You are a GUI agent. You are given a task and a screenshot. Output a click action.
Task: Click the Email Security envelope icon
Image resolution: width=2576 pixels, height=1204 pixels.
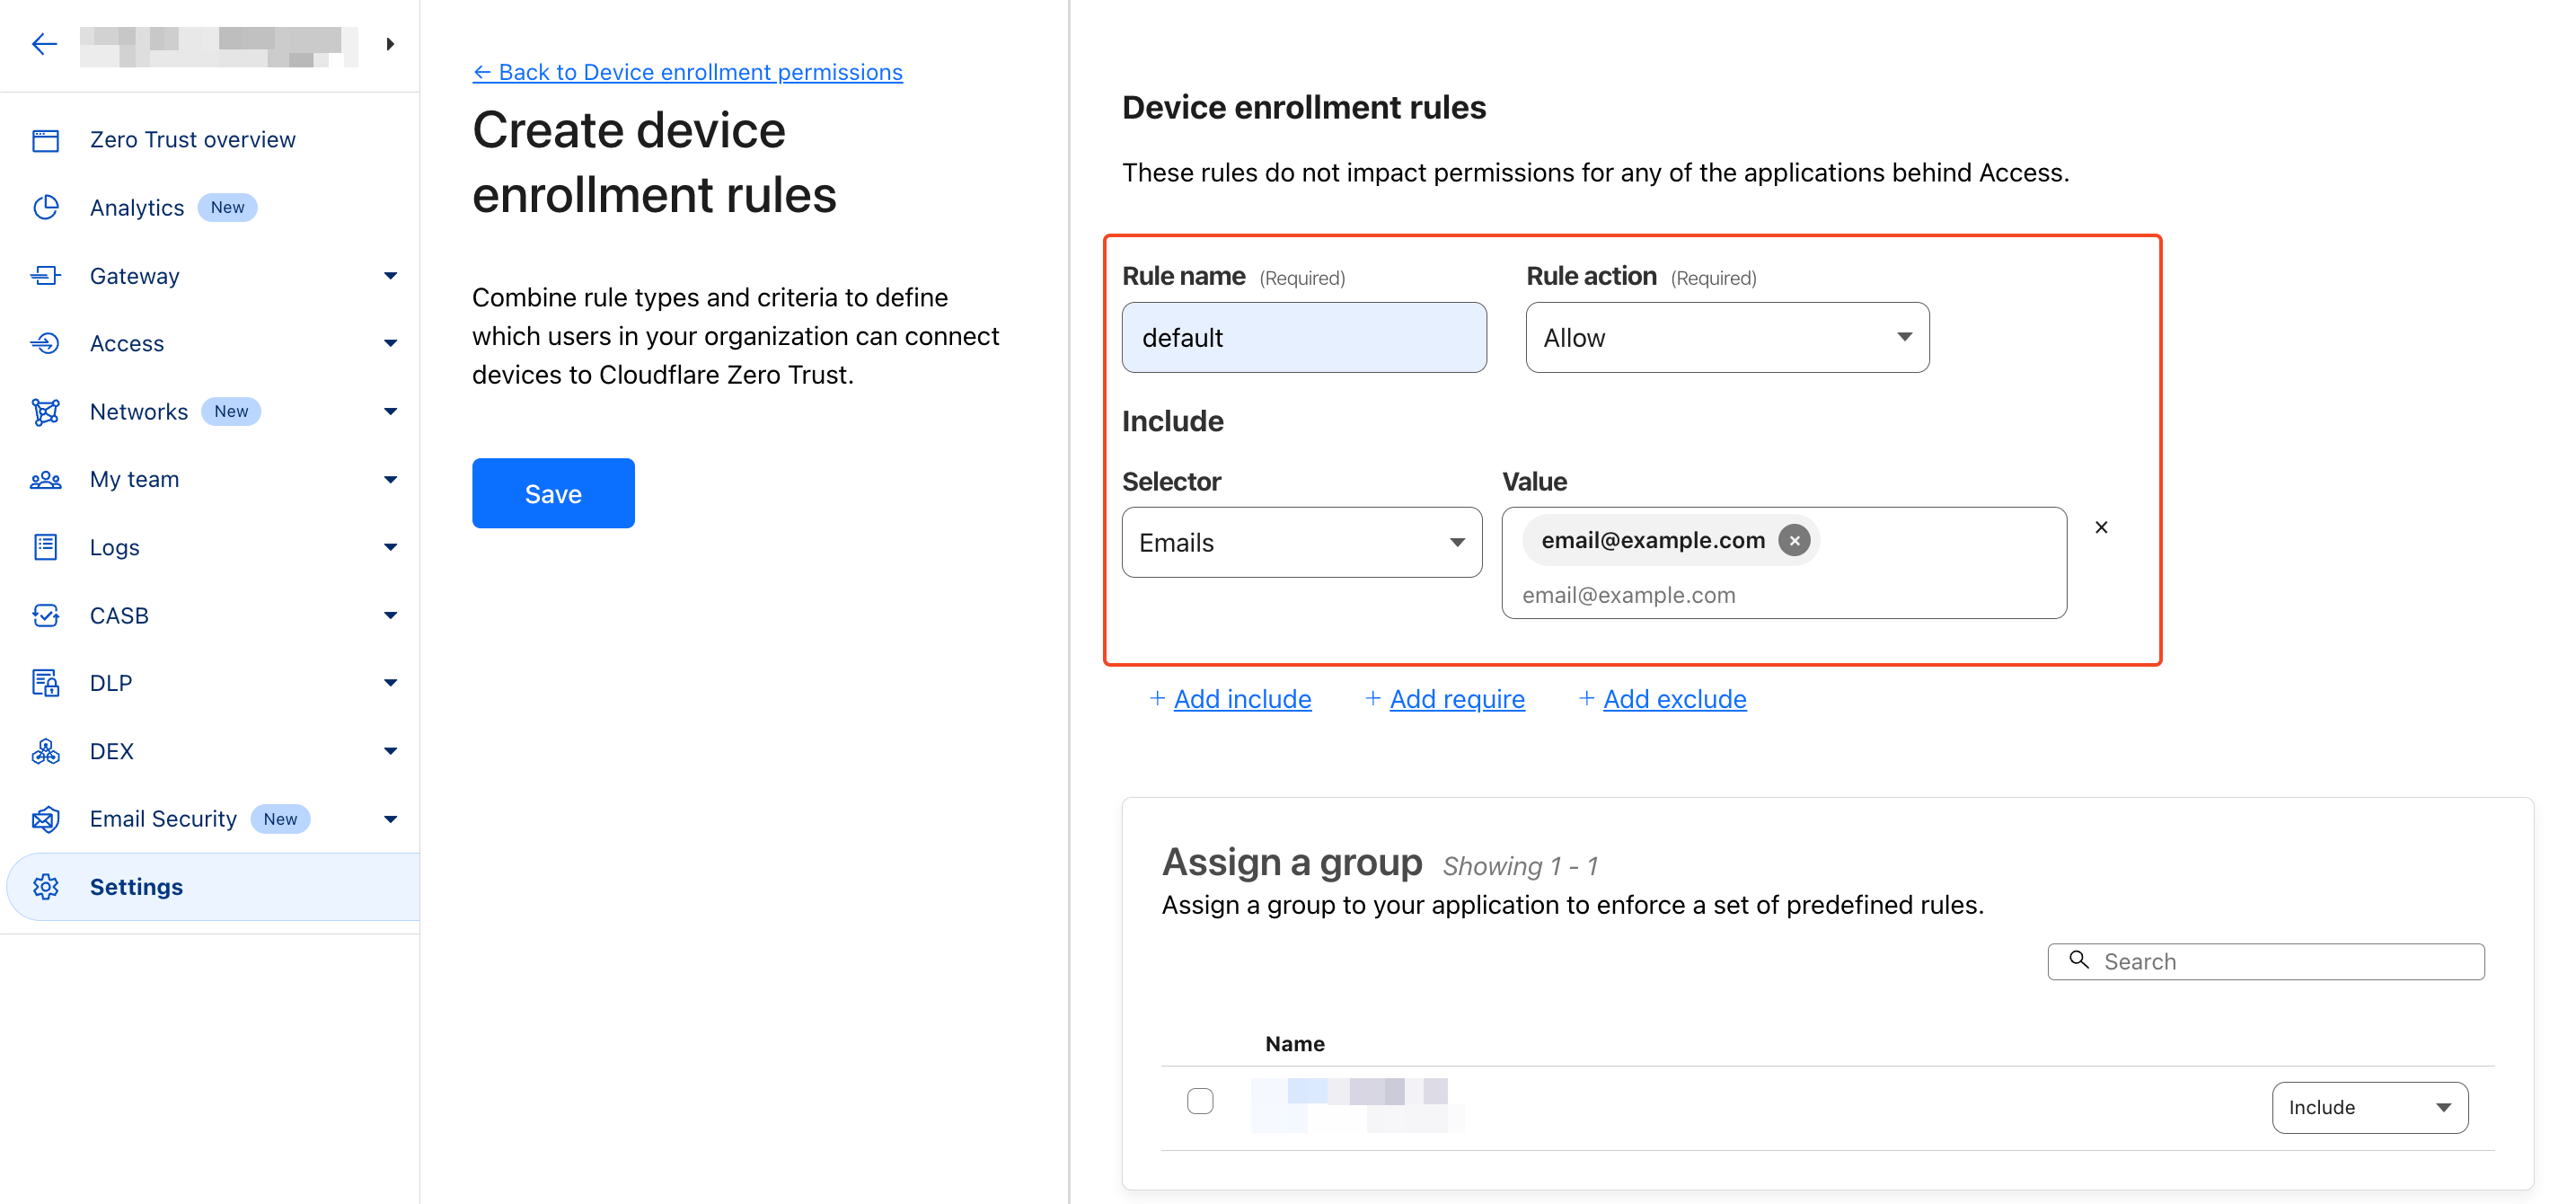(46, 819)
